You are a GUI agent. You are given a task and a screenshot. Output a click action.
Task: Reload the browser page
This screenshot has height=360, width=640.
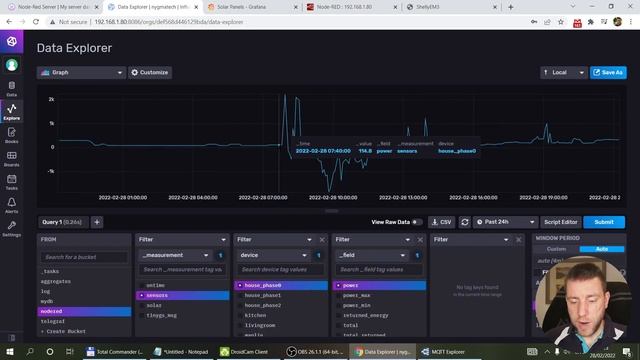pyautogui.click(x=36, y=22)
